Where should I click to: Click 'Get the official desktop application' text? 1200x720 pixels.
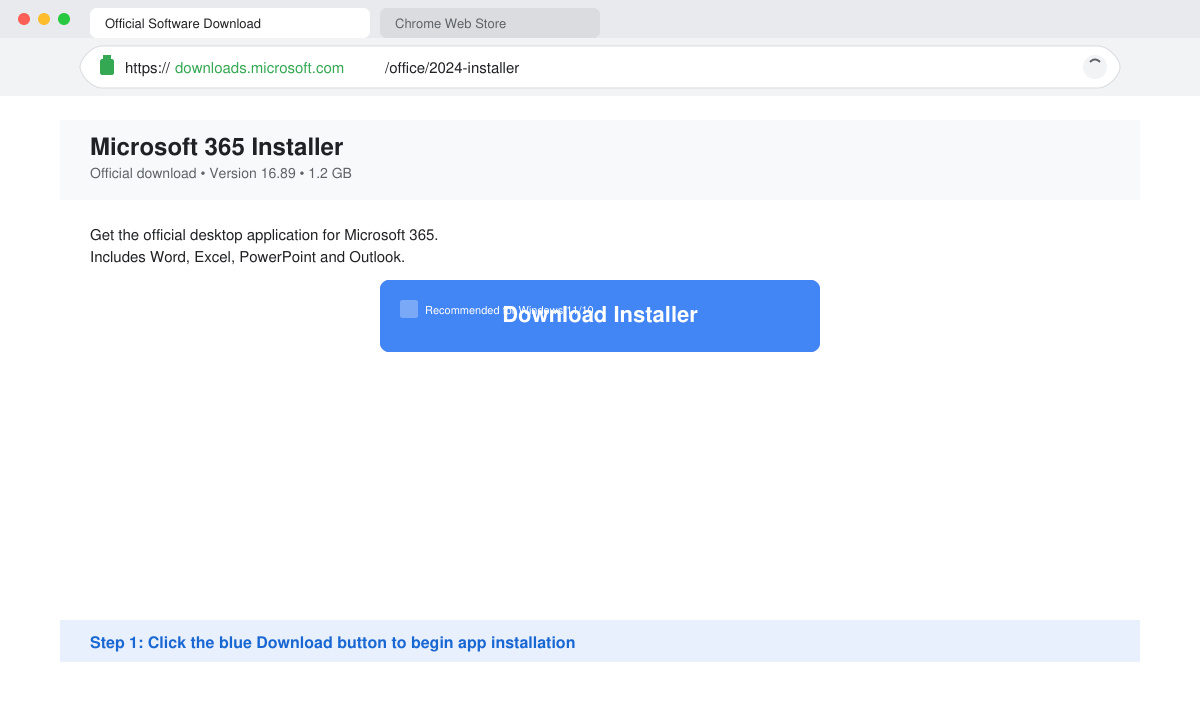click(x=264, y=235)
